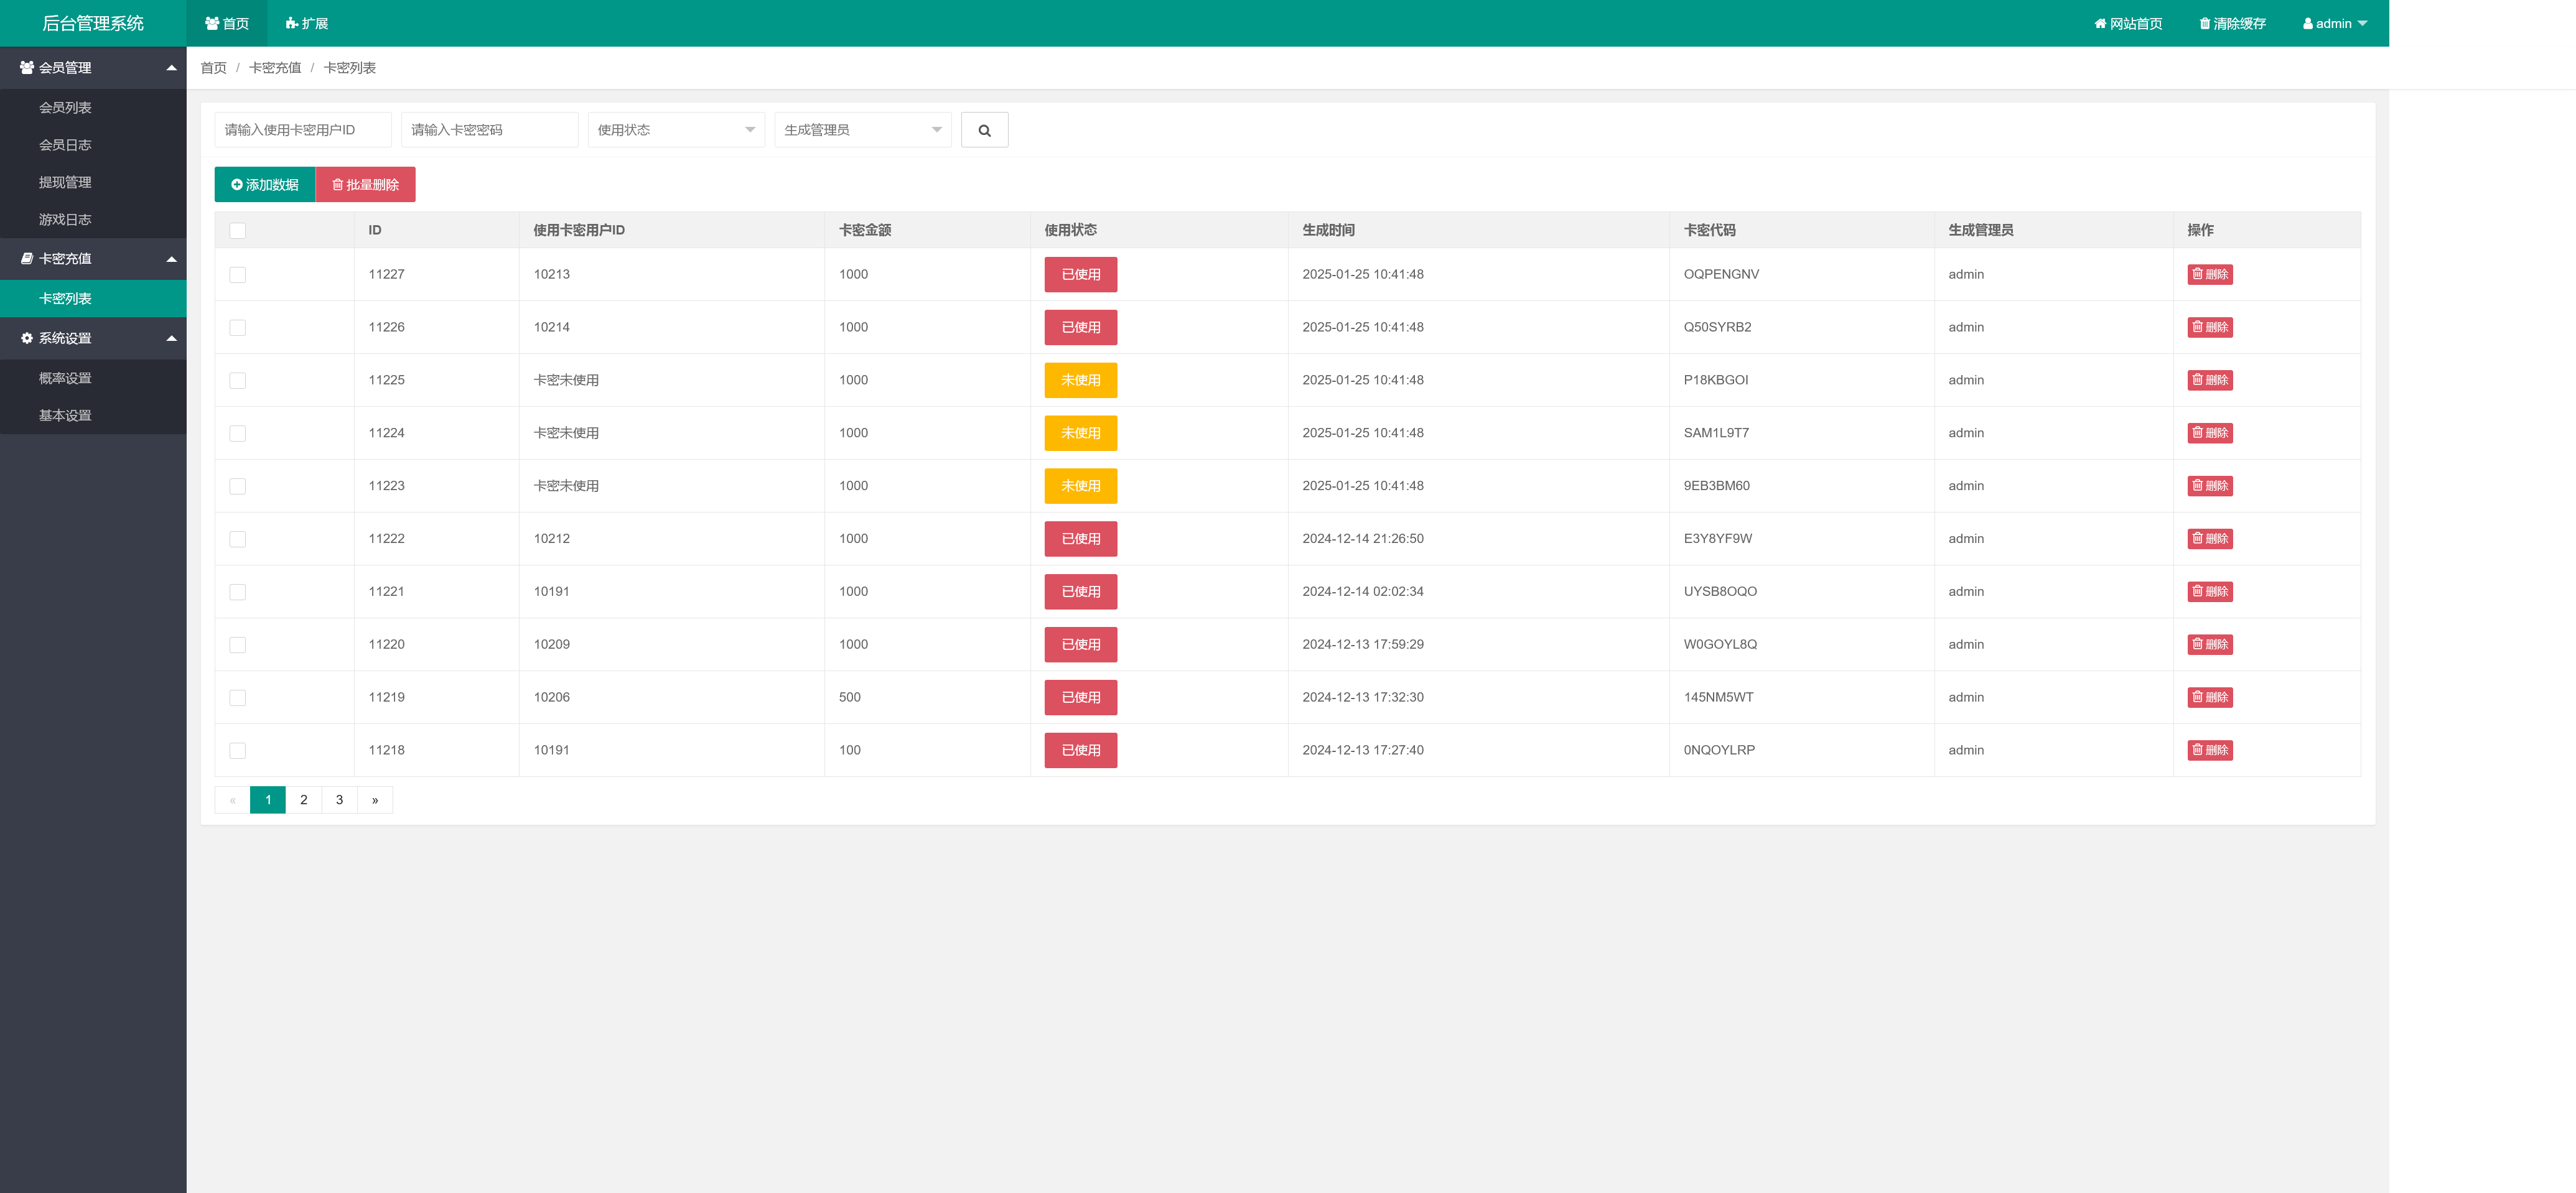Check the box for row 11225
Viewport: 2576px width, 1193px height.
(237, 381)
